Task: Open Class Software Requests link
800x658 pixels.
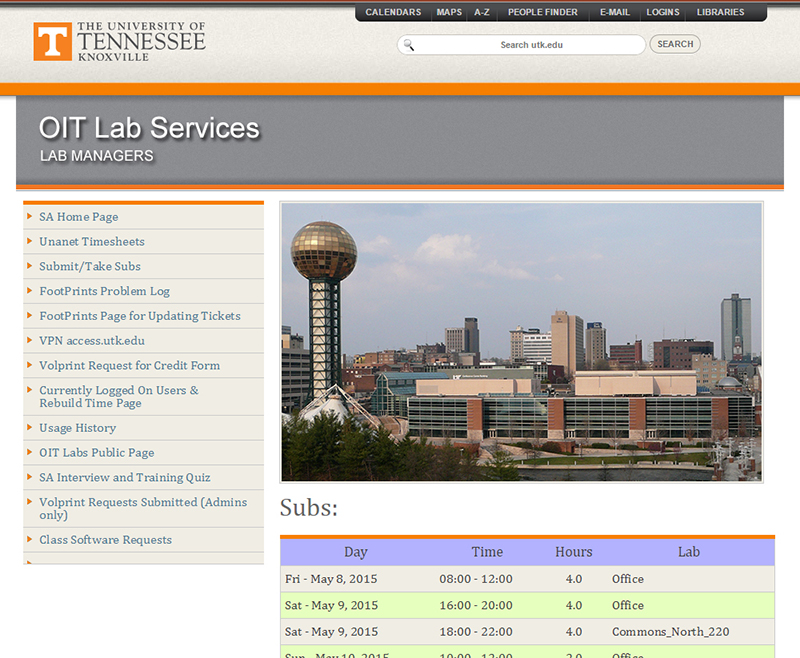Action: [x=106, y=540]
